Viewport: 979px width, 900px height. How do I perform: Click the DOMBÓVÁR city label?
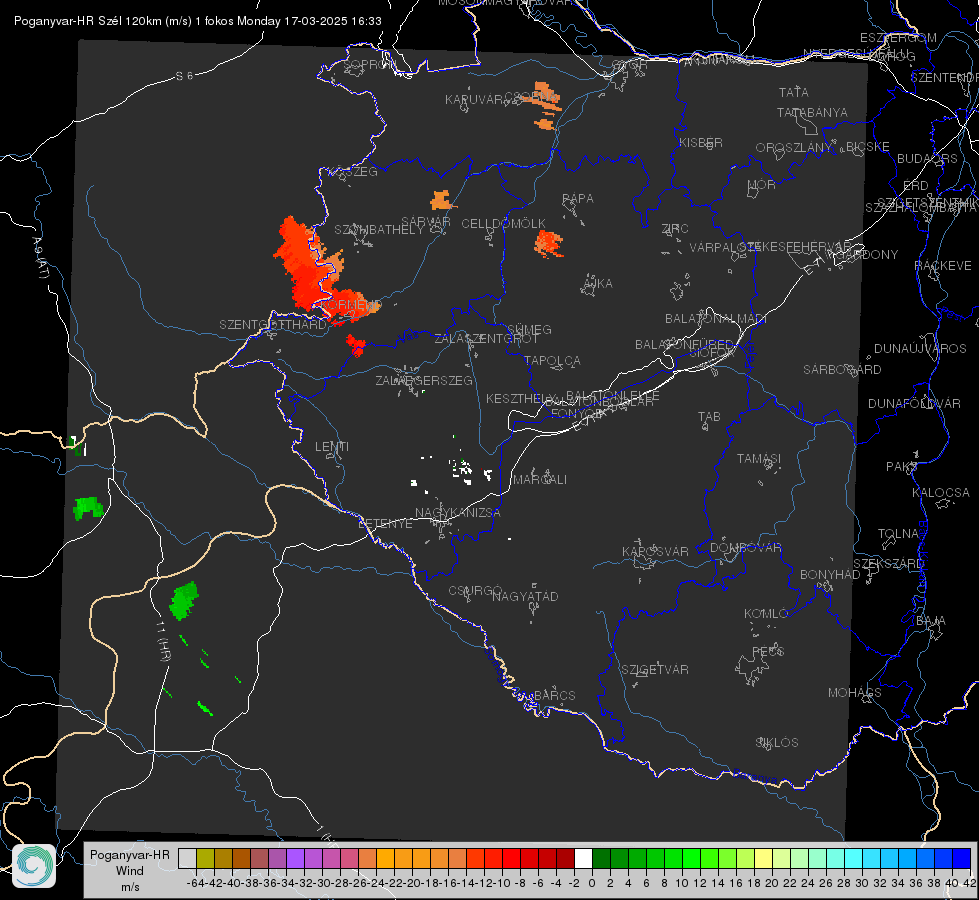click(x=745, y=548)
